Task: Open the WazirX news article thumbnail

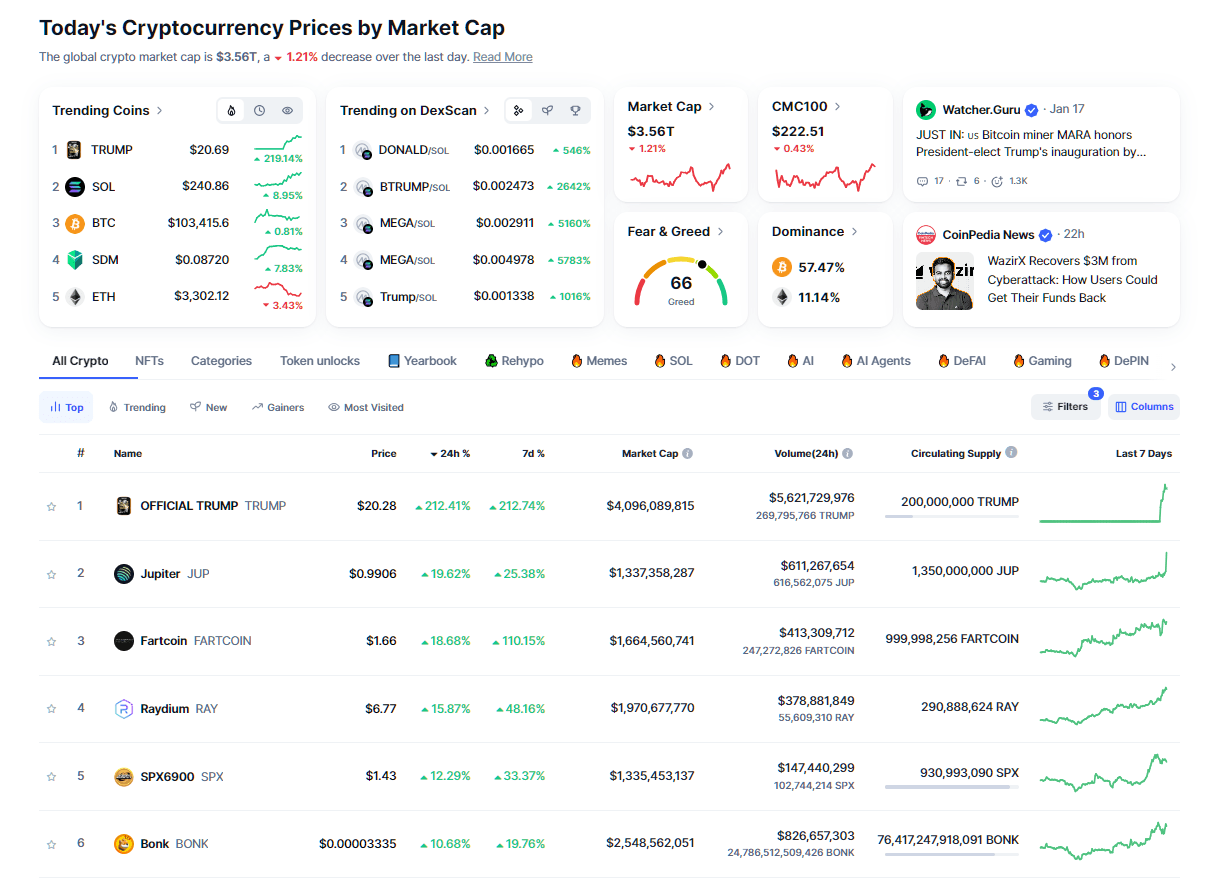Action: pyautogui.click(x=944, y=282)
